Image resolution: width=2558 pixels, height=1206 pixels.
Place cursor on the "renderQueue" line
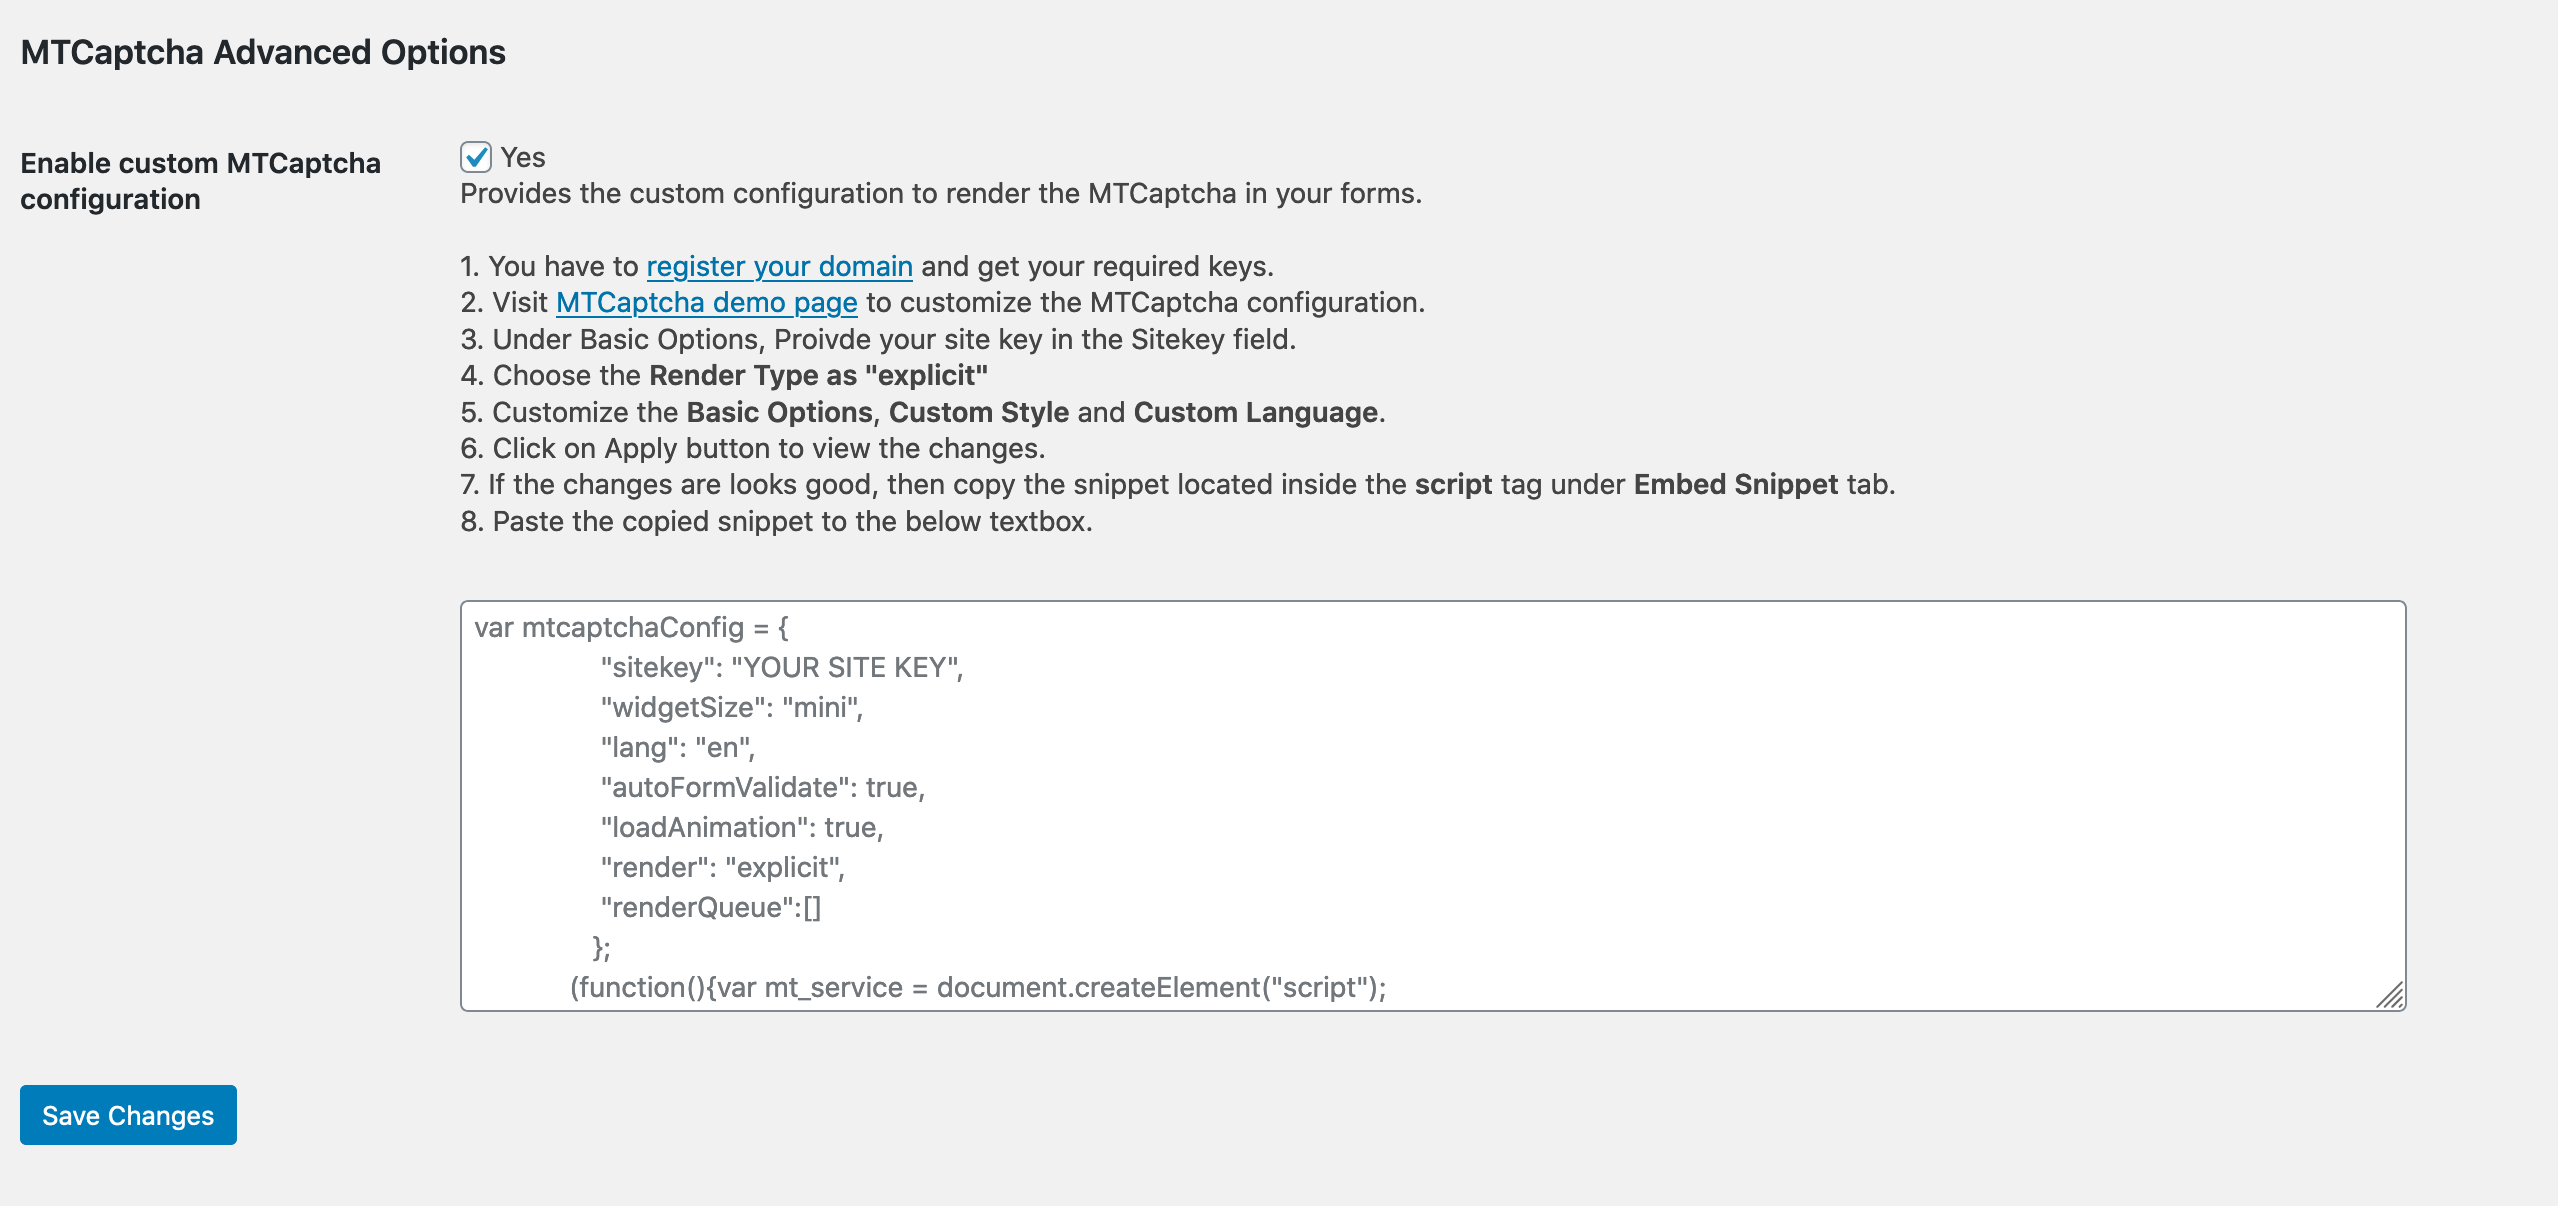coord(710,907)
